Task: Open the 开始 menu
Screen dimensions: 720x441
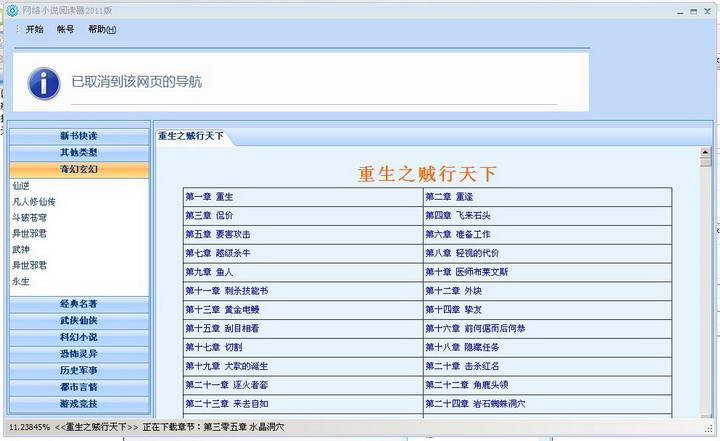Action: [34, 29]
